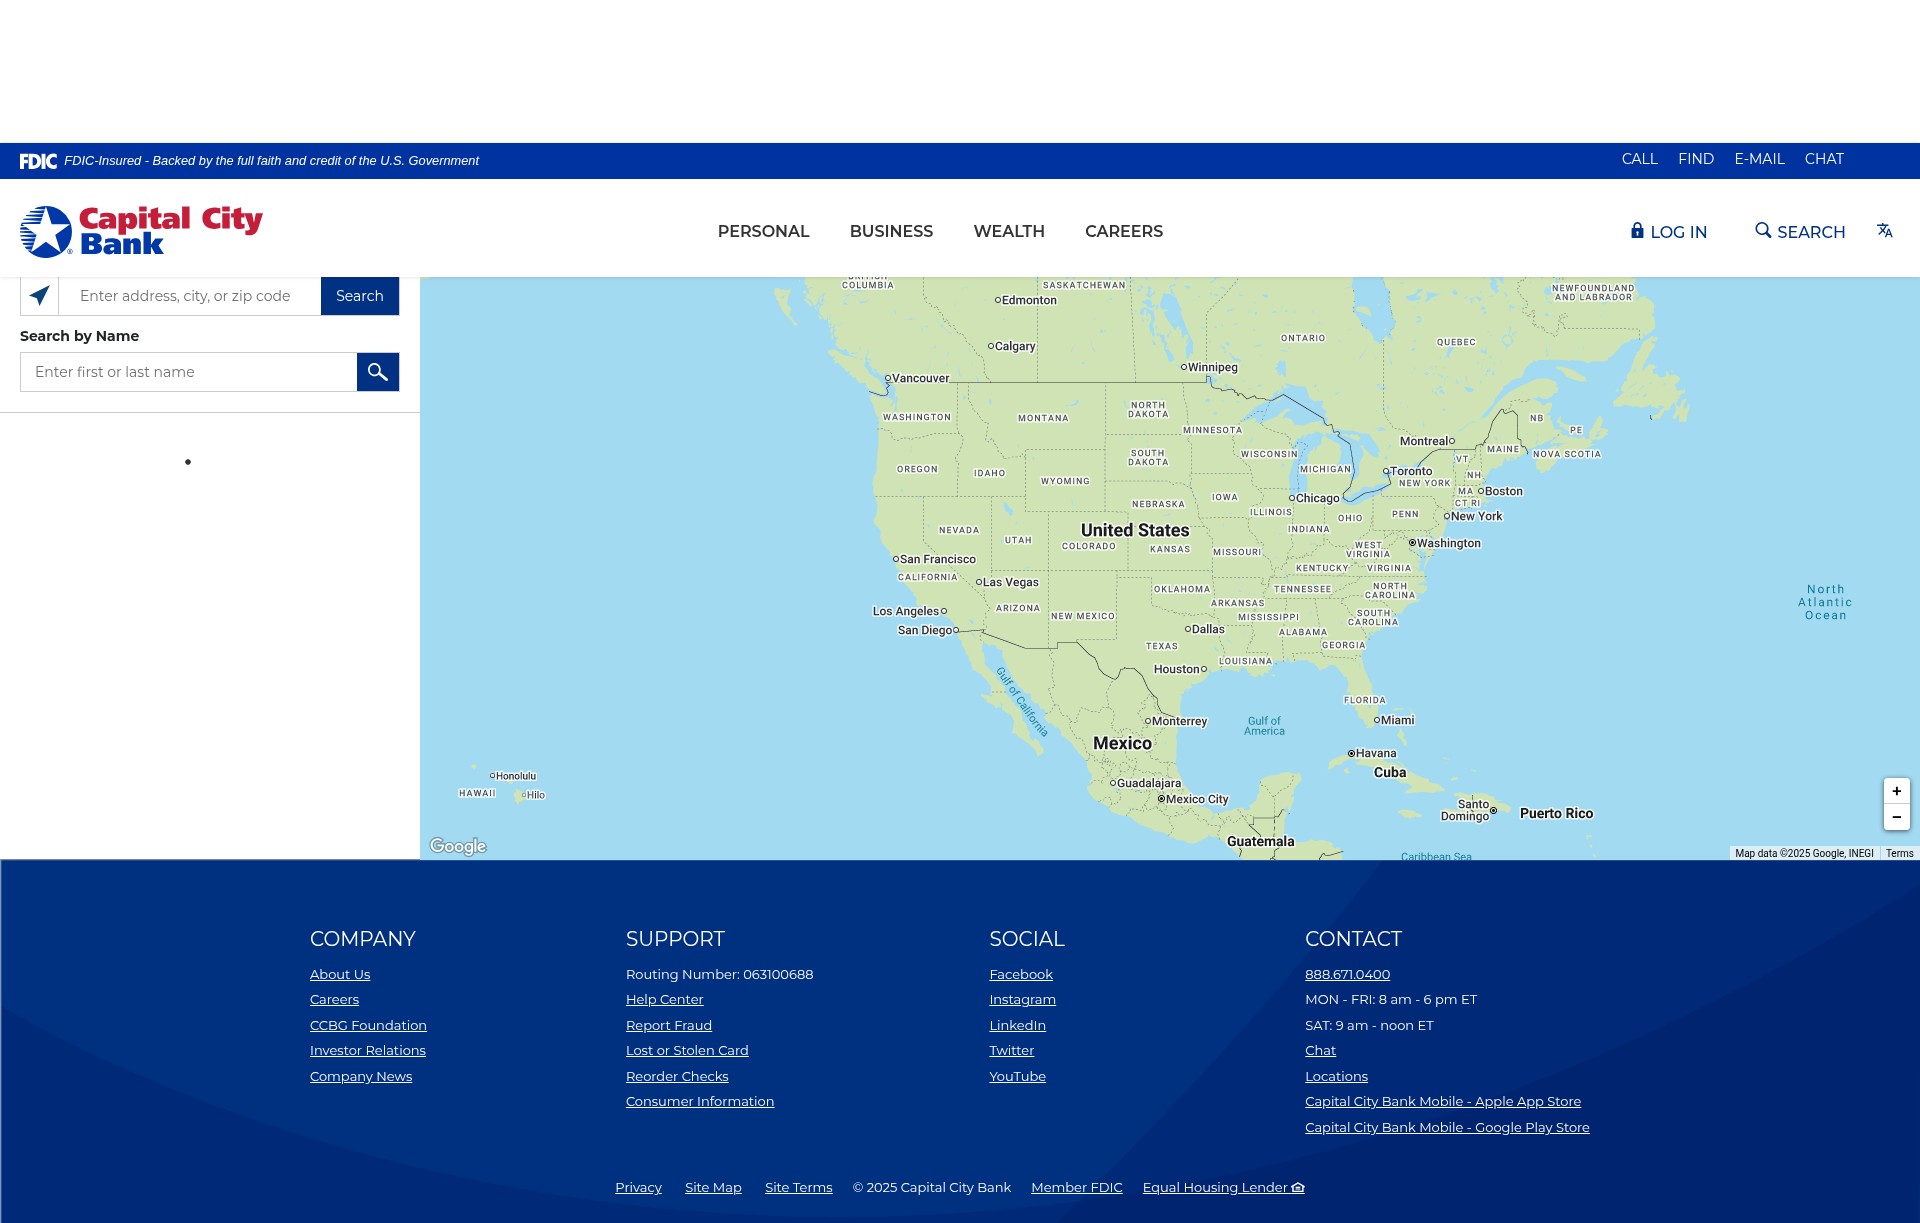Image resolution: width=1920 pixels, height=1223 pixels.
Task: Open the language translate icon
Action: 1884,231
